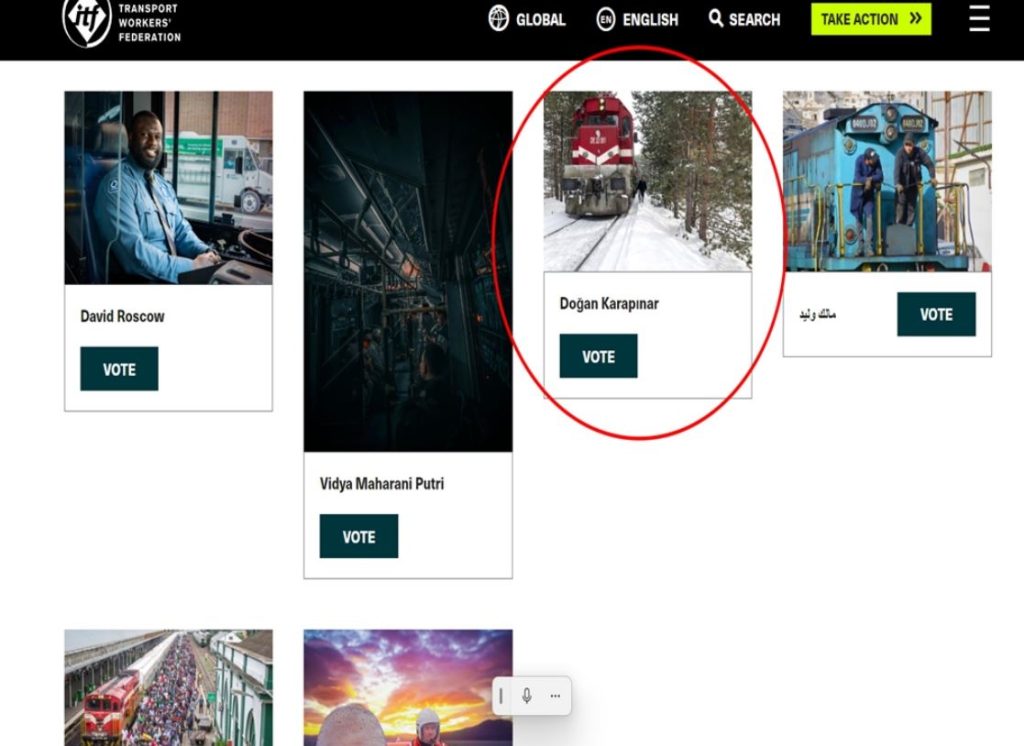Select the SEARCH menu item
The width and height of the screenshot is (1024, 746).
754,19
